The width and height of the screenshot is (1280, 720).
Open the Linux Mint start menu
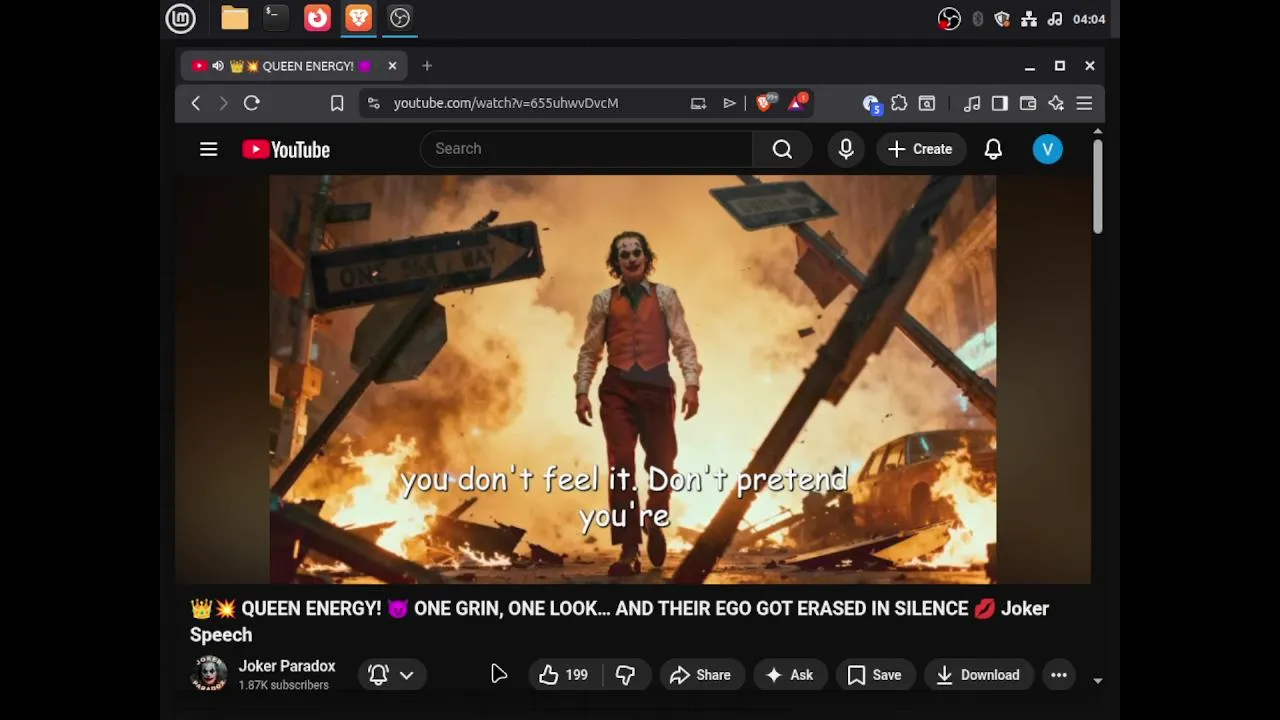(x=180, y=18)
